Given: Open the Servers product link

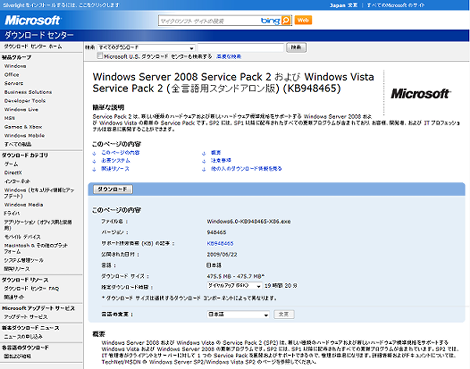Looking at the screenshot, I should pyautogui.click(x=14, y=83).
